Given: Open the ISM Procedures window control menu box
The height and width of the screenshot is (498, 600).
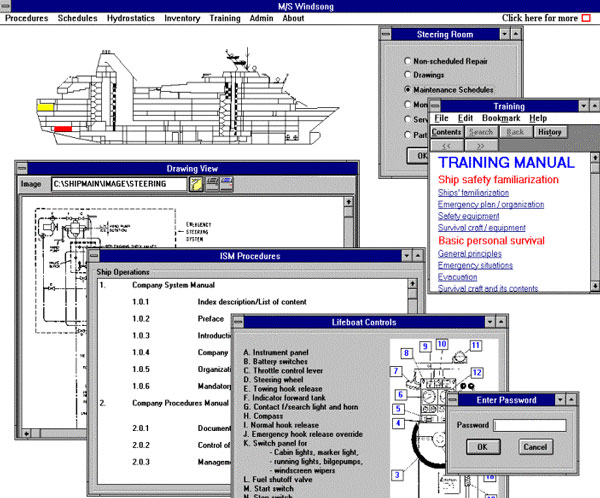Looking at the screenshot, I should pyautogui.click(x=94, y=256).
